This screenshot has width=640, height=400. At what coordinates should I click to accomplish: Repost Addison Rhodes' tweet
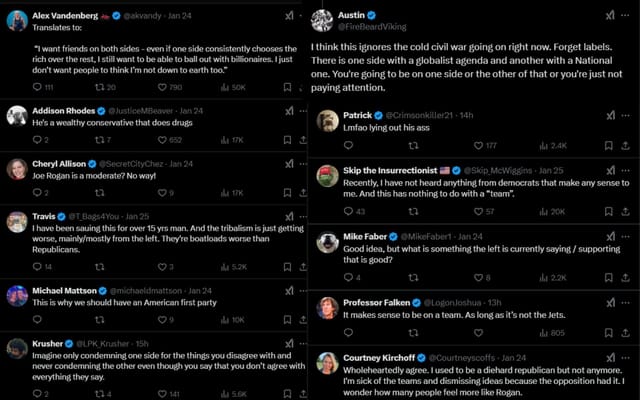pos(98,140)
